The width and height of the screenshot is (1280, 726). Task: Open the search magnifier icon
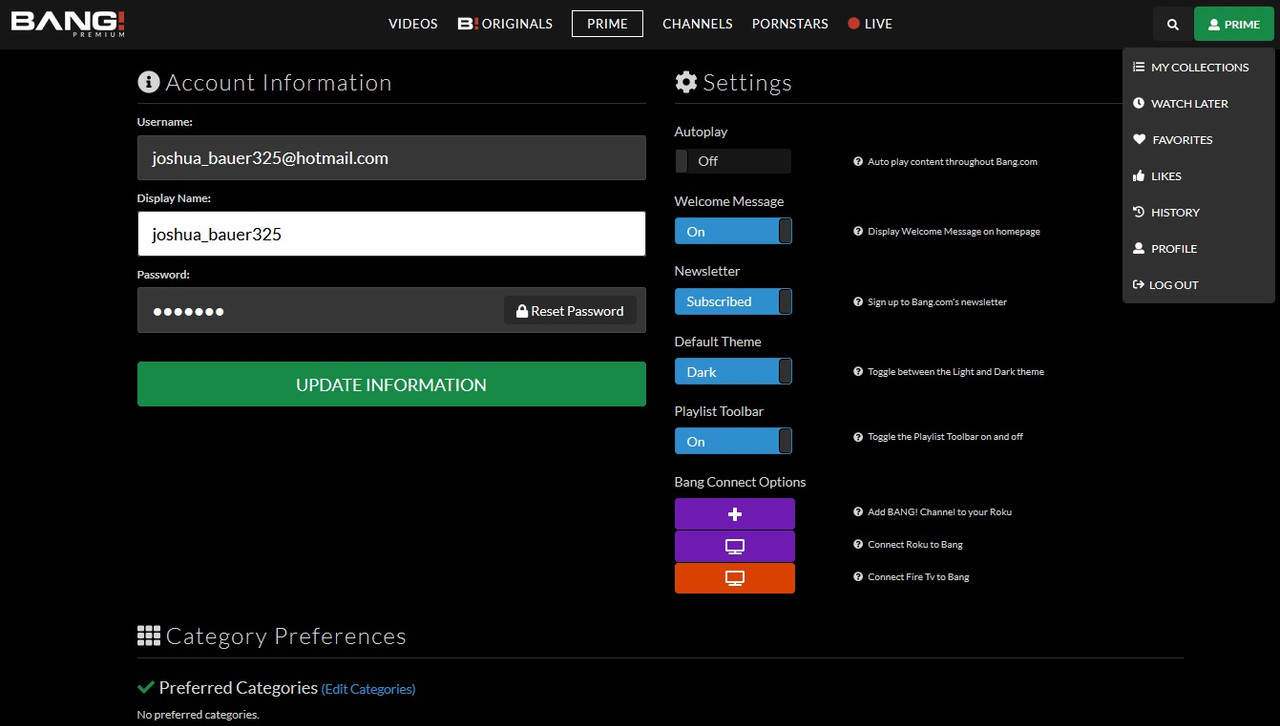click(x=1173, y=25)
